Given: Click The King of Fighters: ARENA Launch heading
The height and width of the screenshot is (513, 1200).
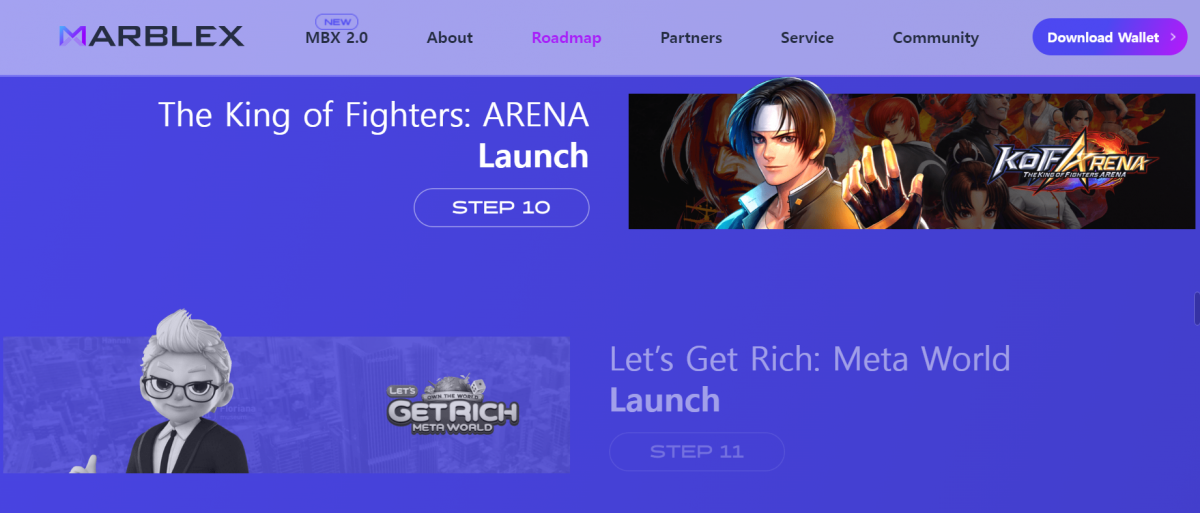Looking at the screenshot, I should coord(373,135).
